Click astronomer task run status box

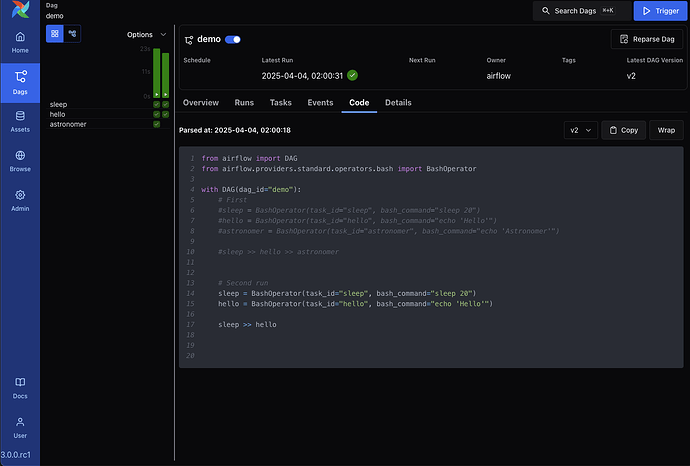pyautogui.click(x=157, y=124)
